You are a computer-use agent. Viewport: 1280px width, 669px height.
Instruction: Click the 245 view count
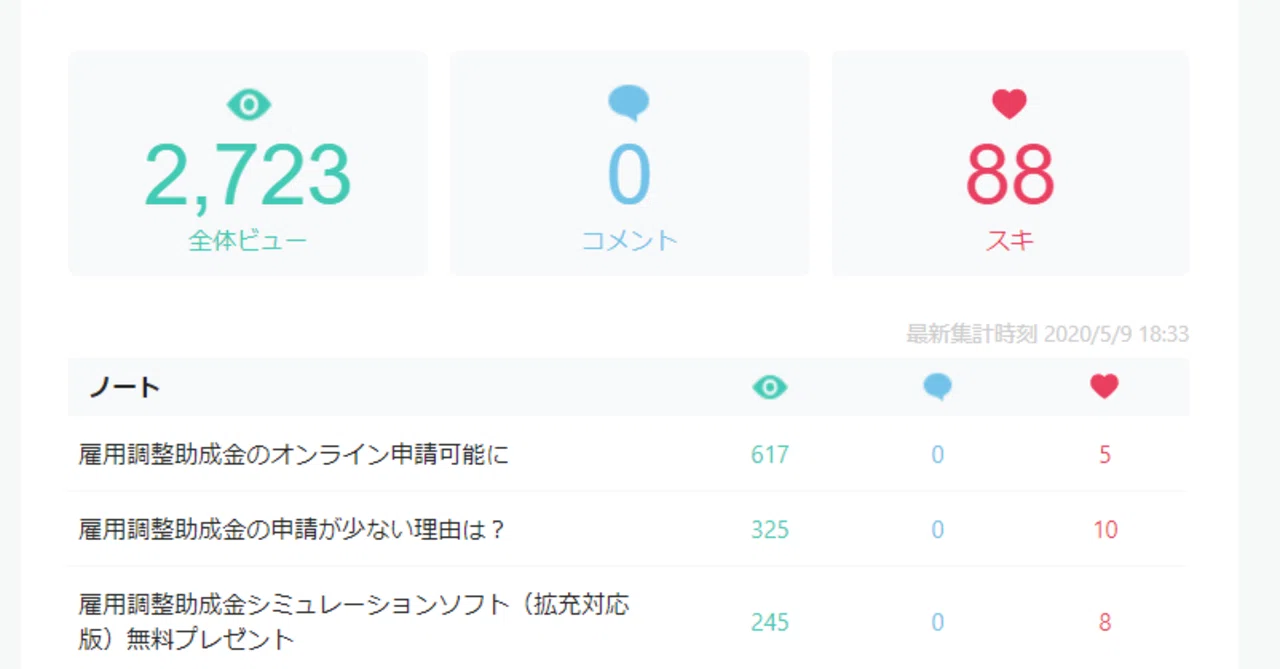770,622
